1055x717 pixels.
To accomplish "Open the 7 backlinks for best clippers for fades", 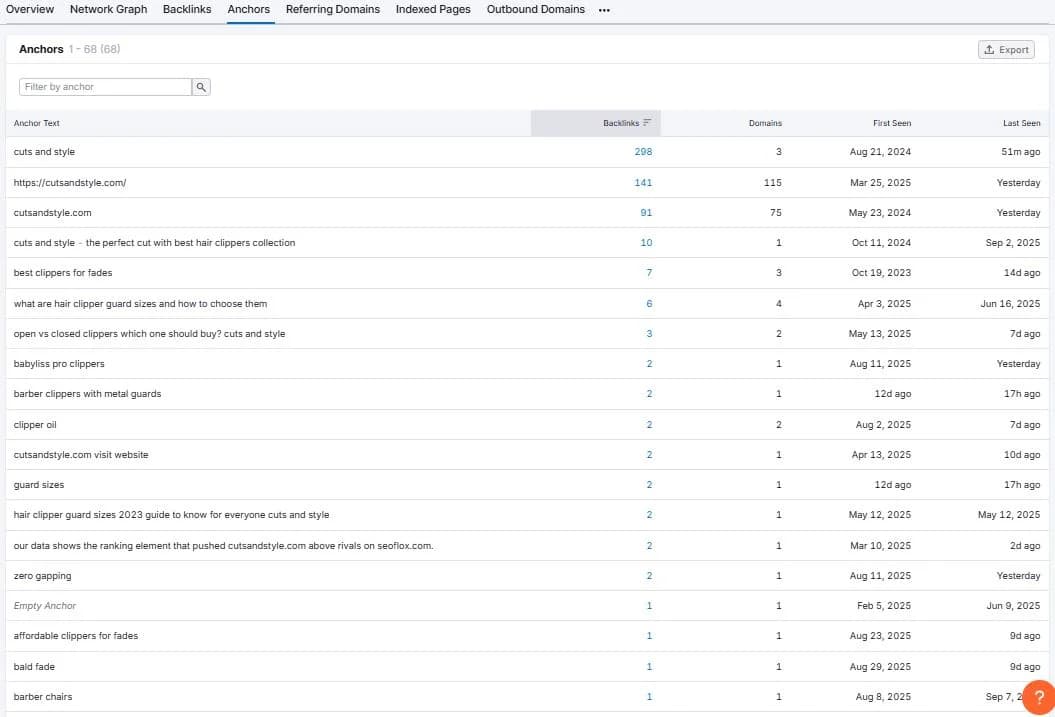I will [x=649, y=273].
